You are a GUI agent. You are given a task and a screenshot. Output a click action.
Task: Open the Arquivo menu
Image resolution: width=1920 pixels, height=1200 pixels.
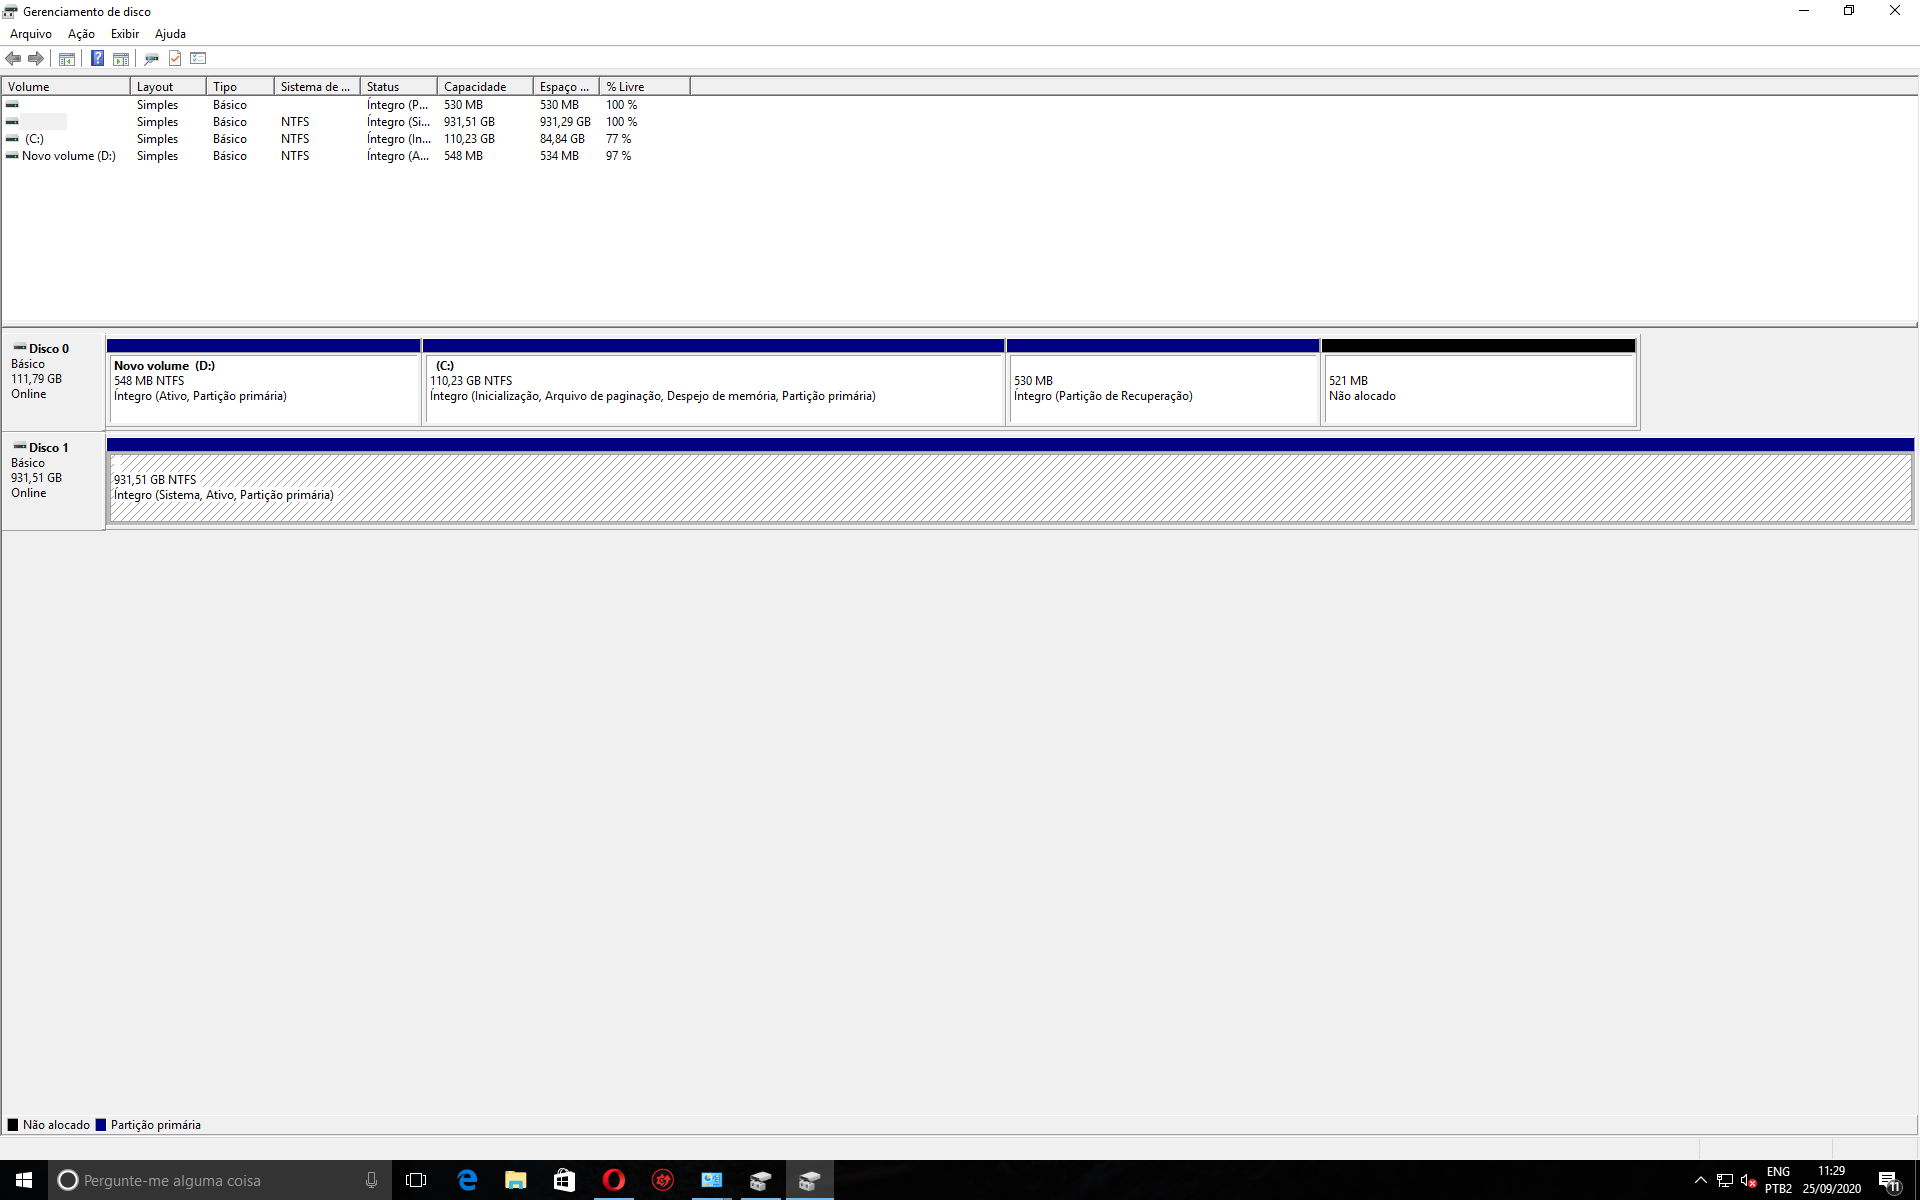click(x=31, y=34)
